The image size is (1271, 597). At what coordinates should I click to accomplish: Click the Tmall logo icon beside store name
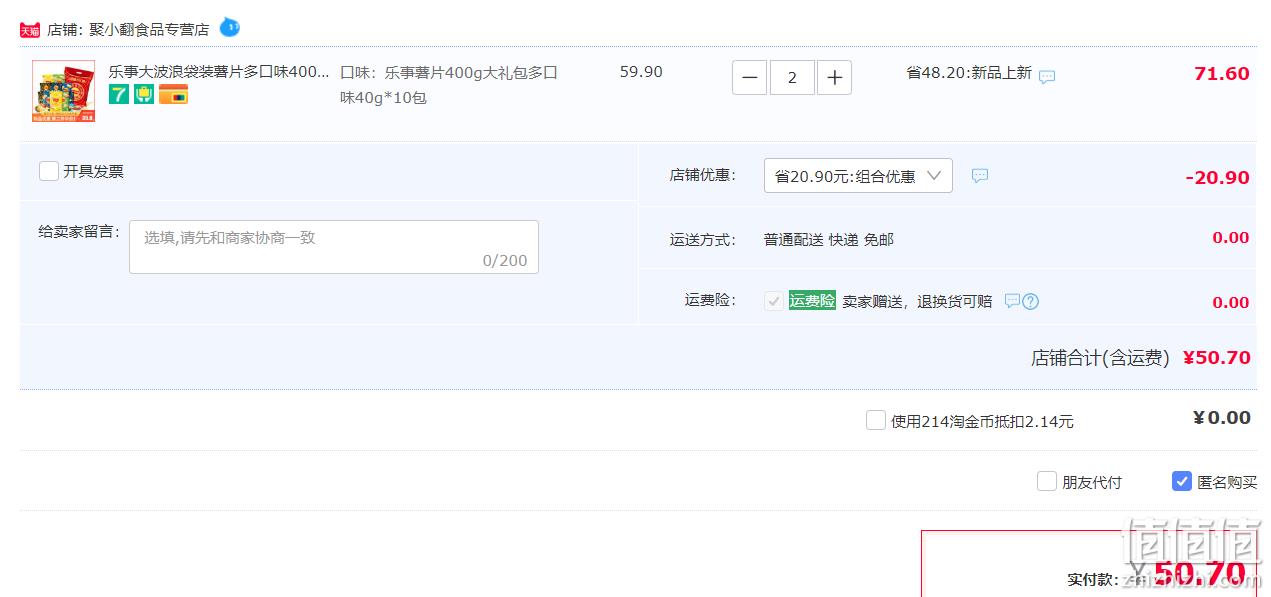tap(30, 30)
